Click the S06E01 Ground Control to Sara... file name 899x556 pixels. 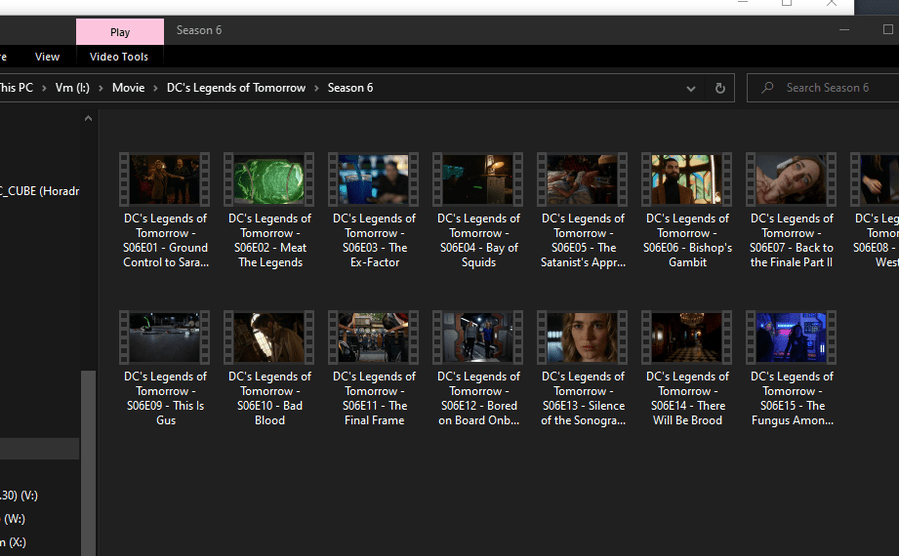pos(165,240)
